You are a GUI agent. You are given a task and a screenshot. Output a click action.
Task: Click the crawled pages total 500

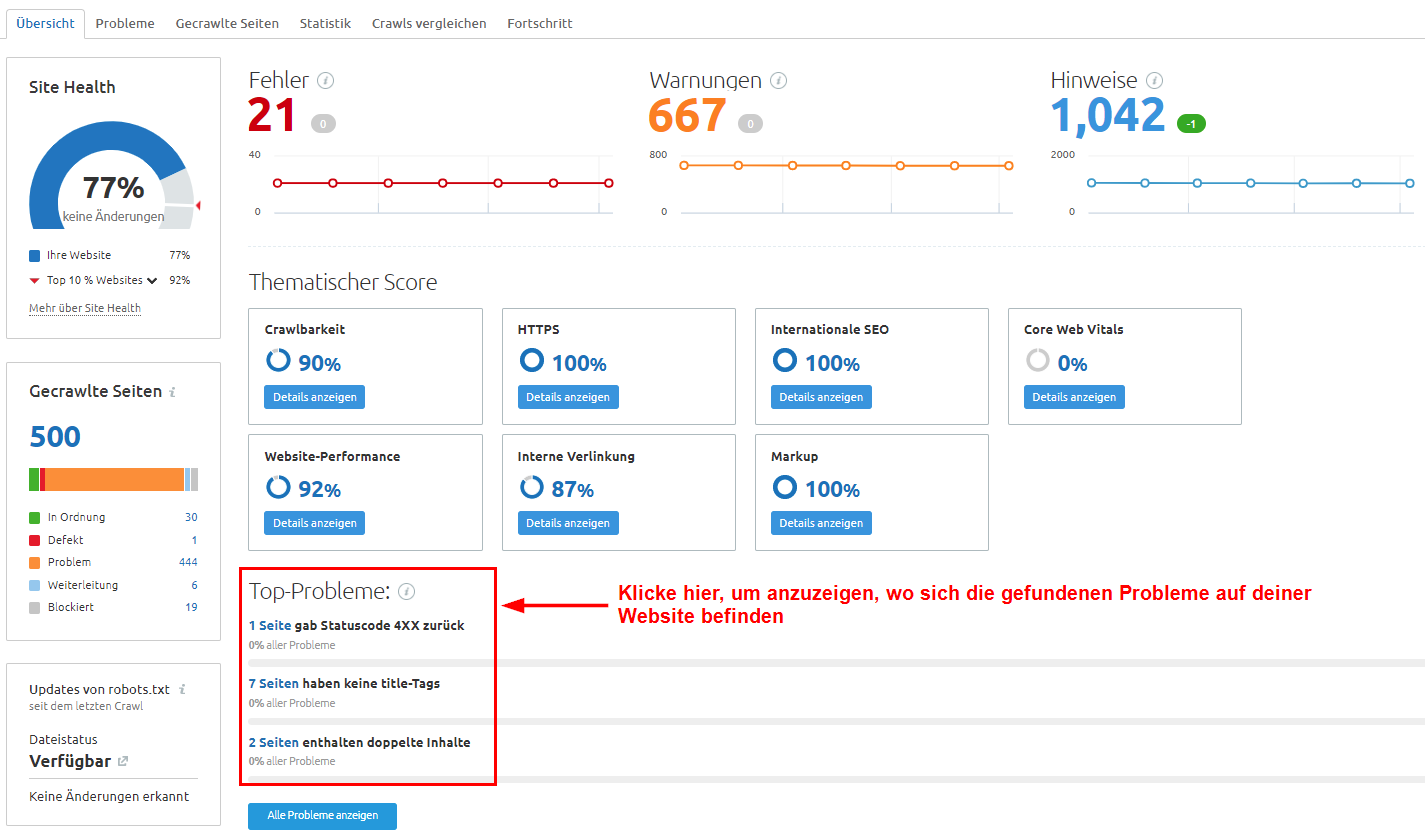(x=55, y=437)
